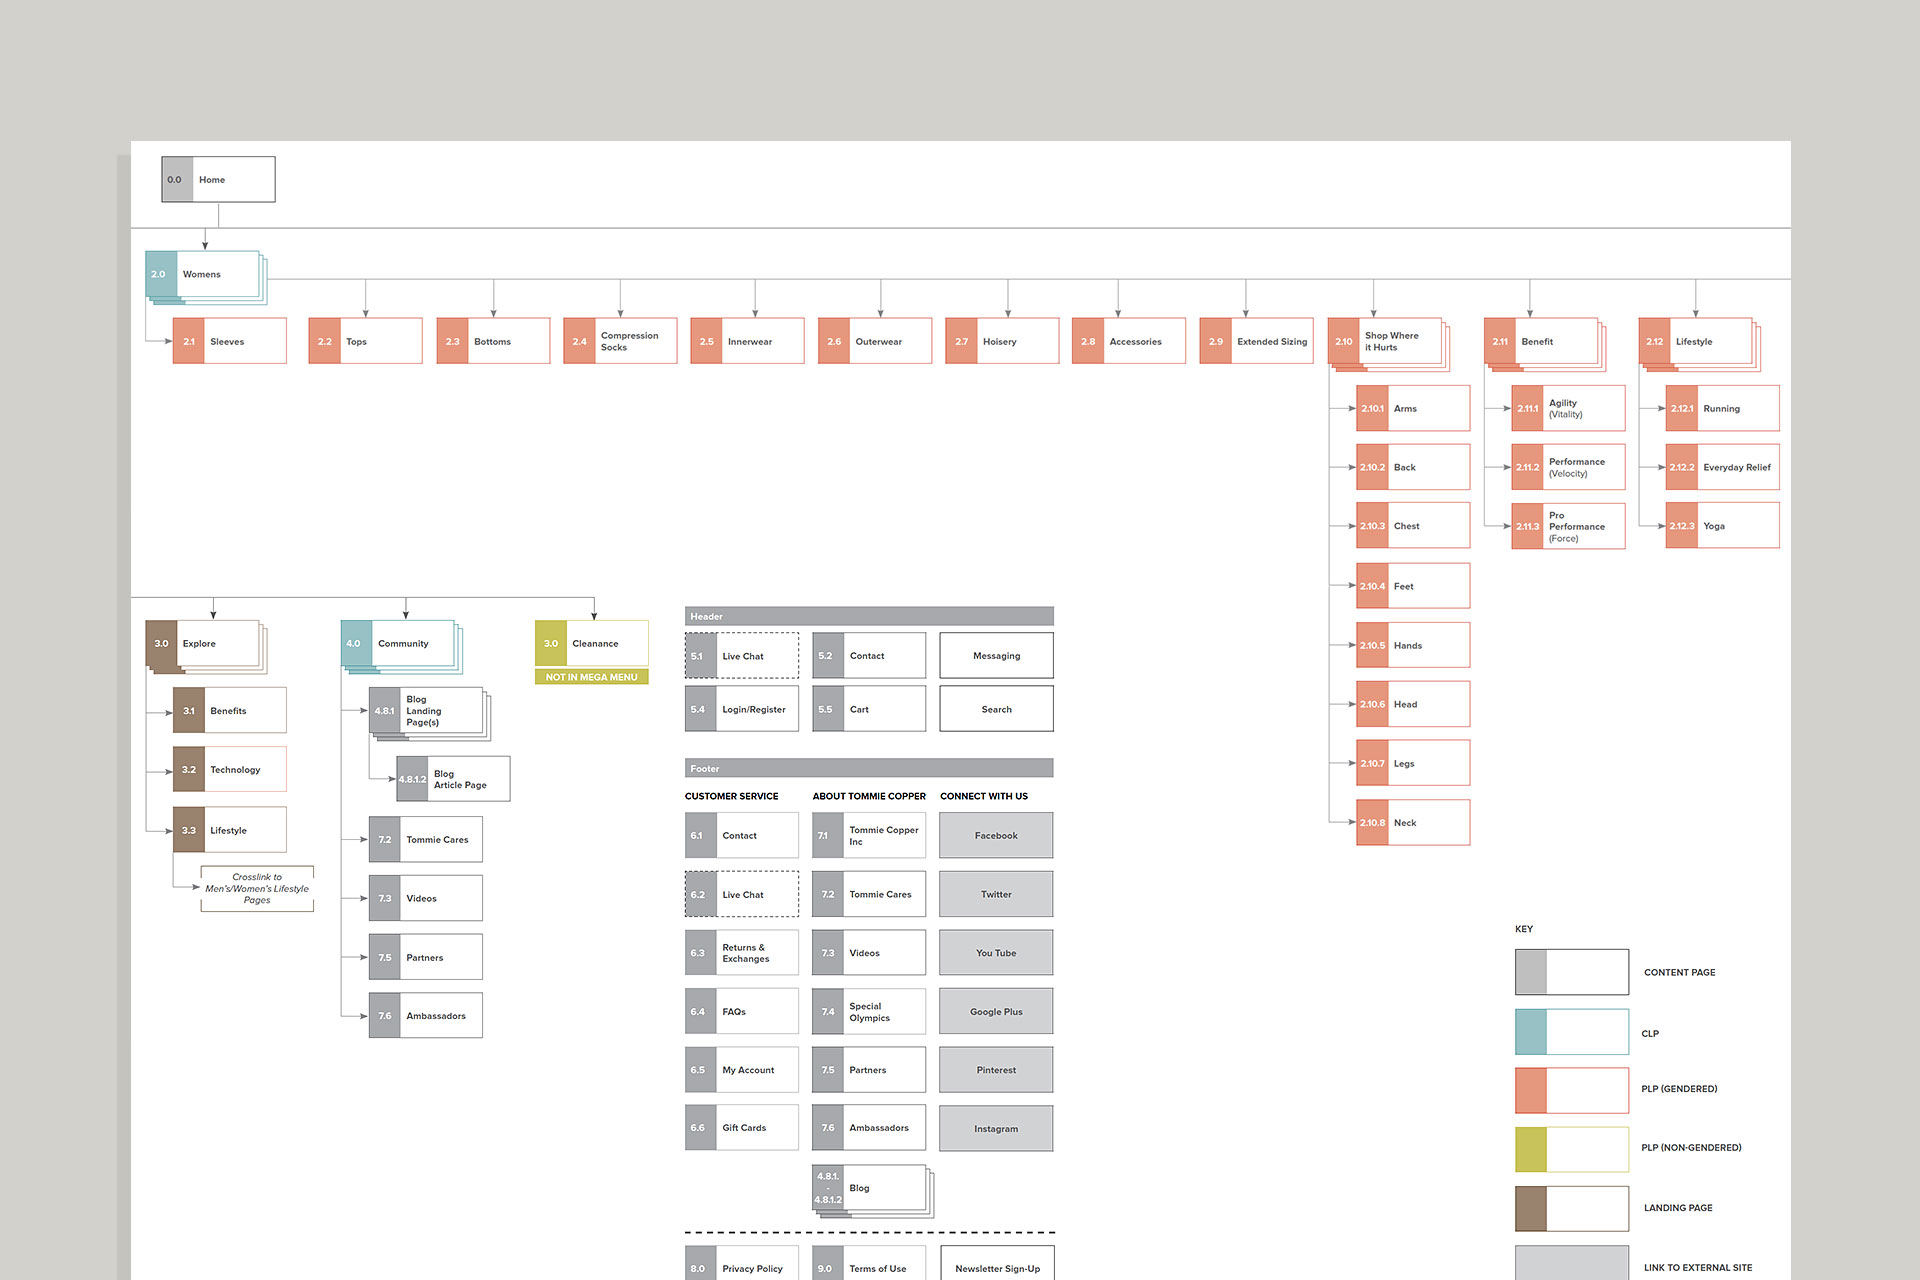The image size is (1920, 1280).
Task: Select the Compression Socks node
Action: pos(620,341)
